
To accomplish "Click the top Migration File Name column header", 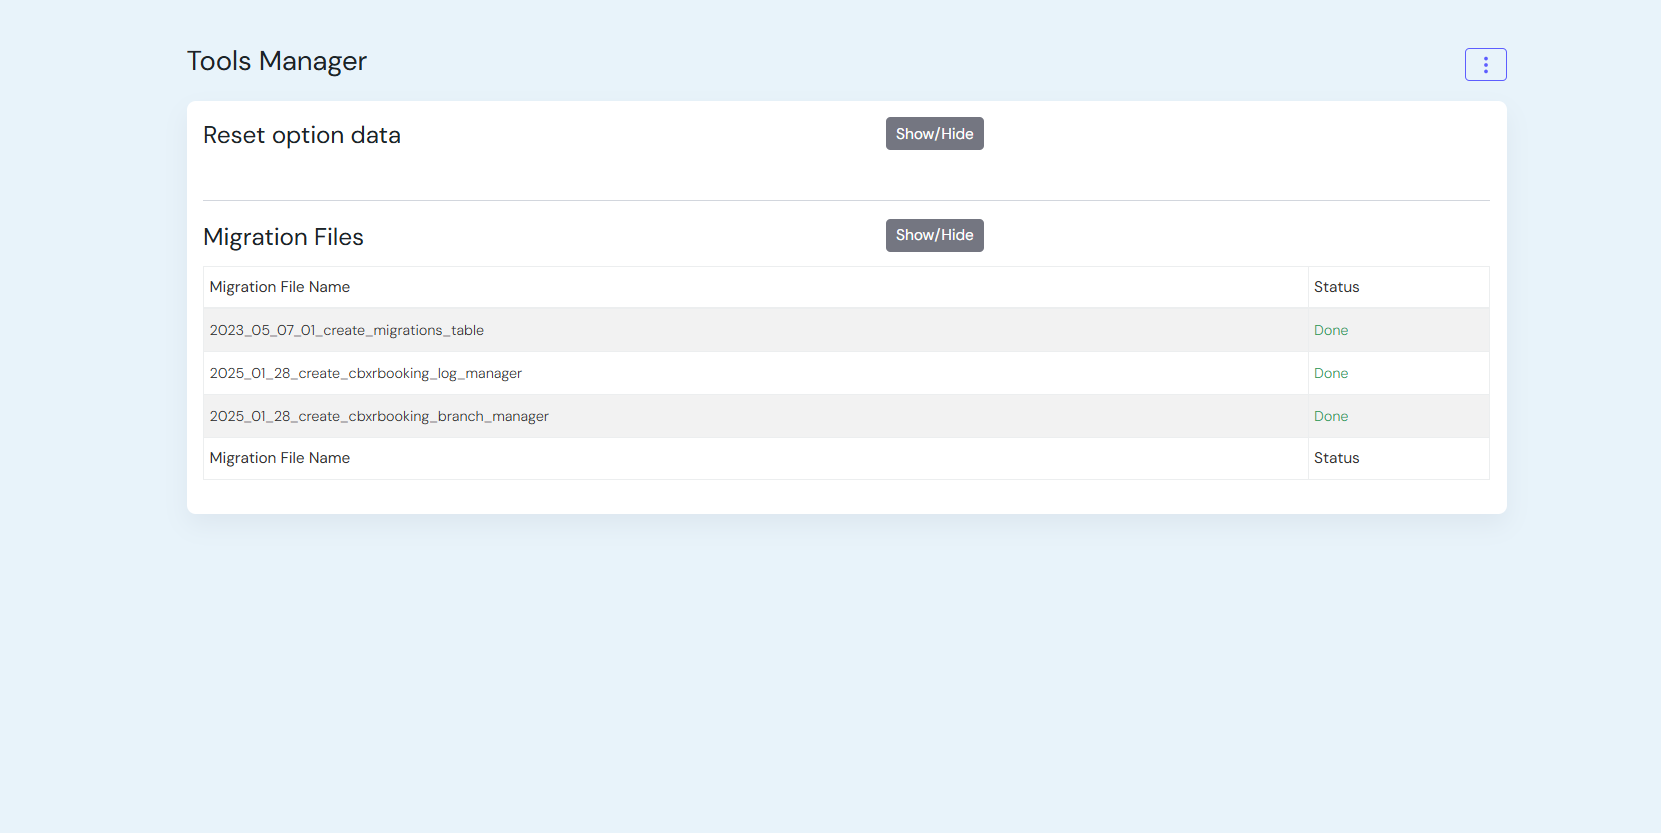I will tap(280, 287).
